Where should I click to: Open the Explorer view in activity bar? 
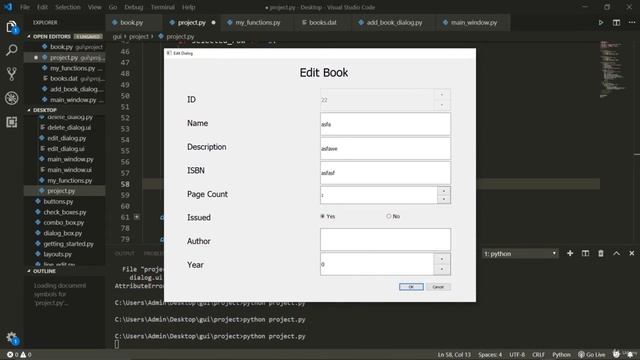[11, 27]
